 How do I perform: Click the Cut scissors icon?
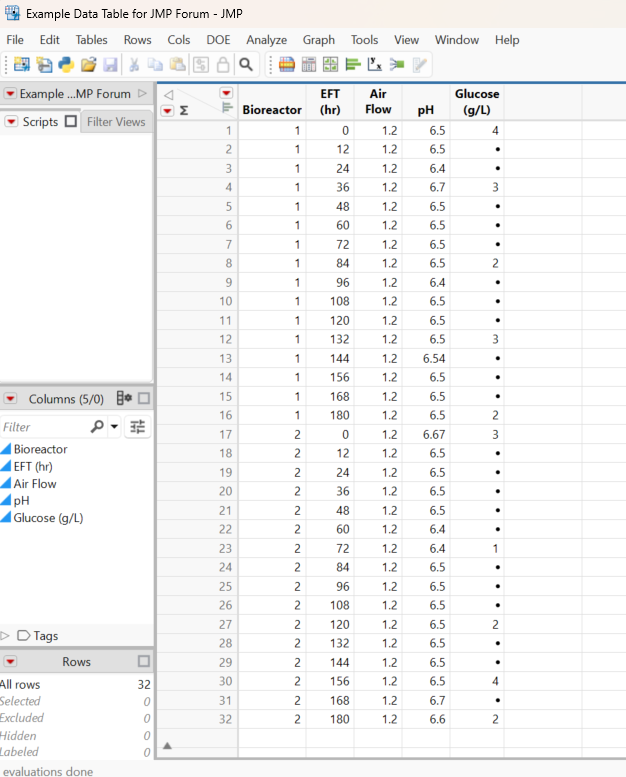(x=134, y=64)
